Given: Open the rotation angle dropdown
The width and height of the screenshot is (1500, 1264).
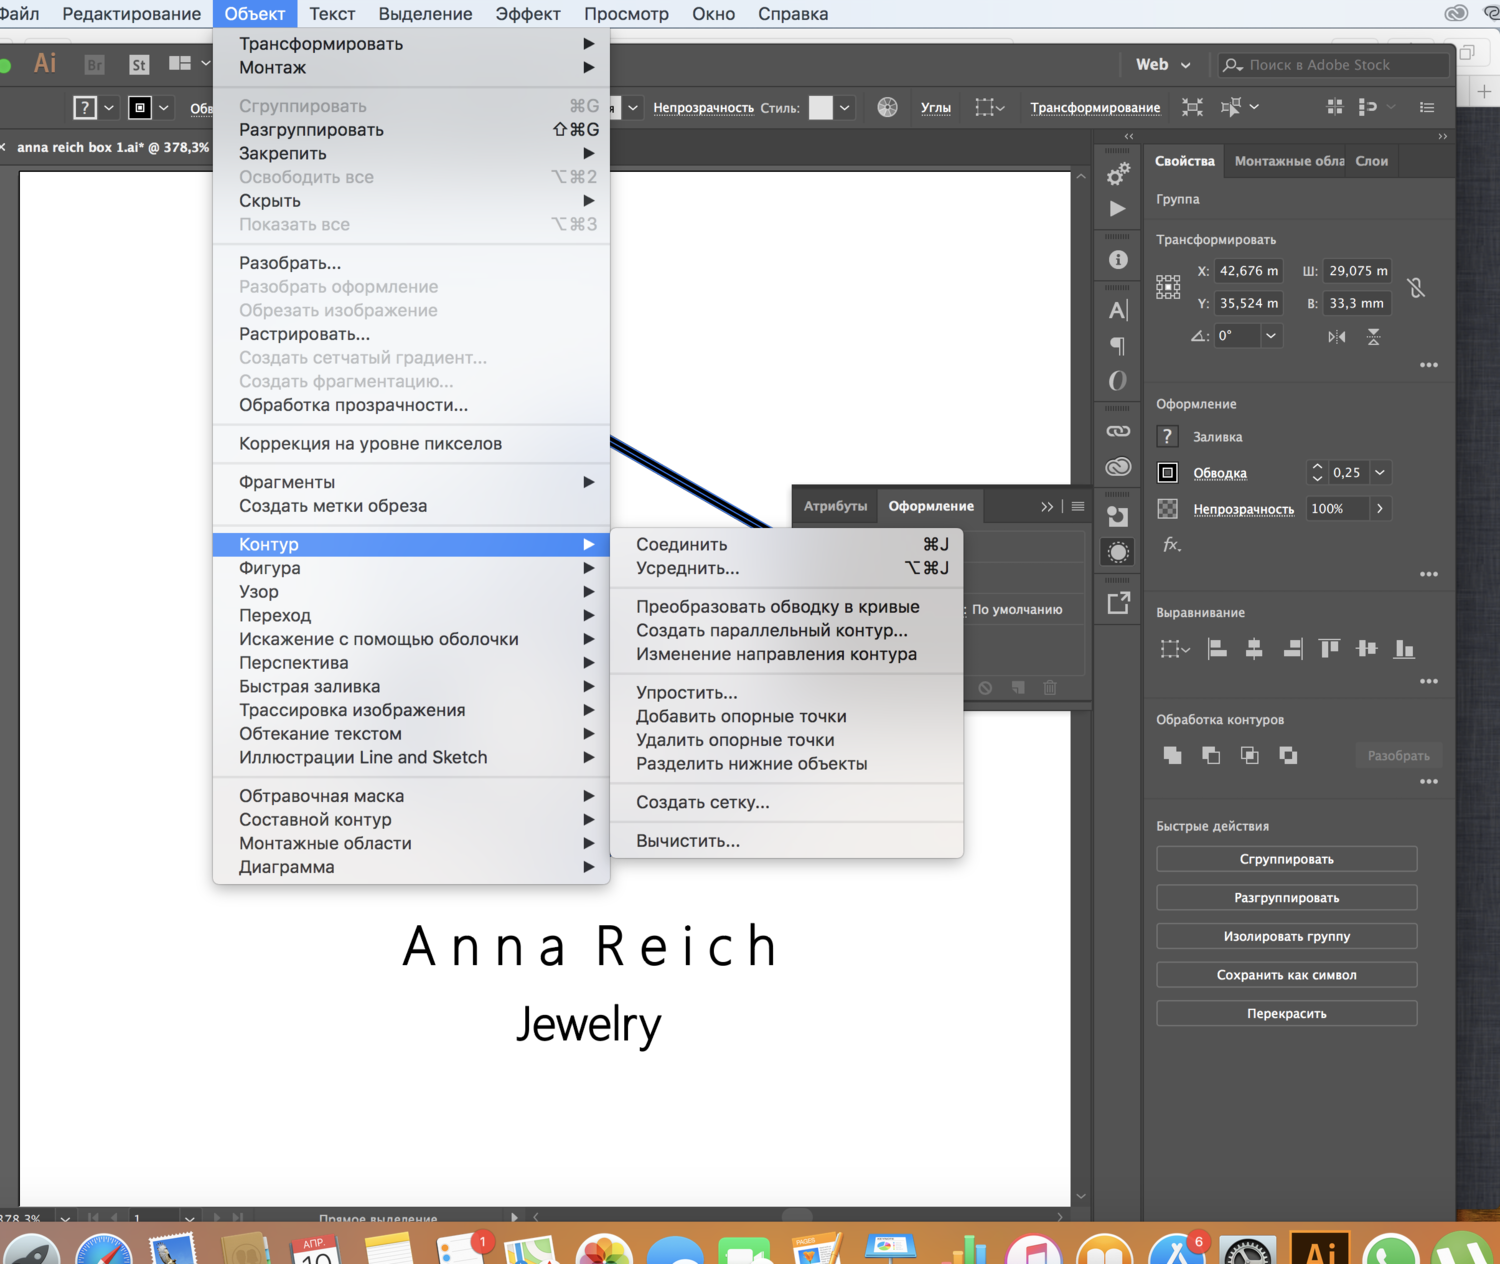Looking at the screenshot, I should 1271,336.
